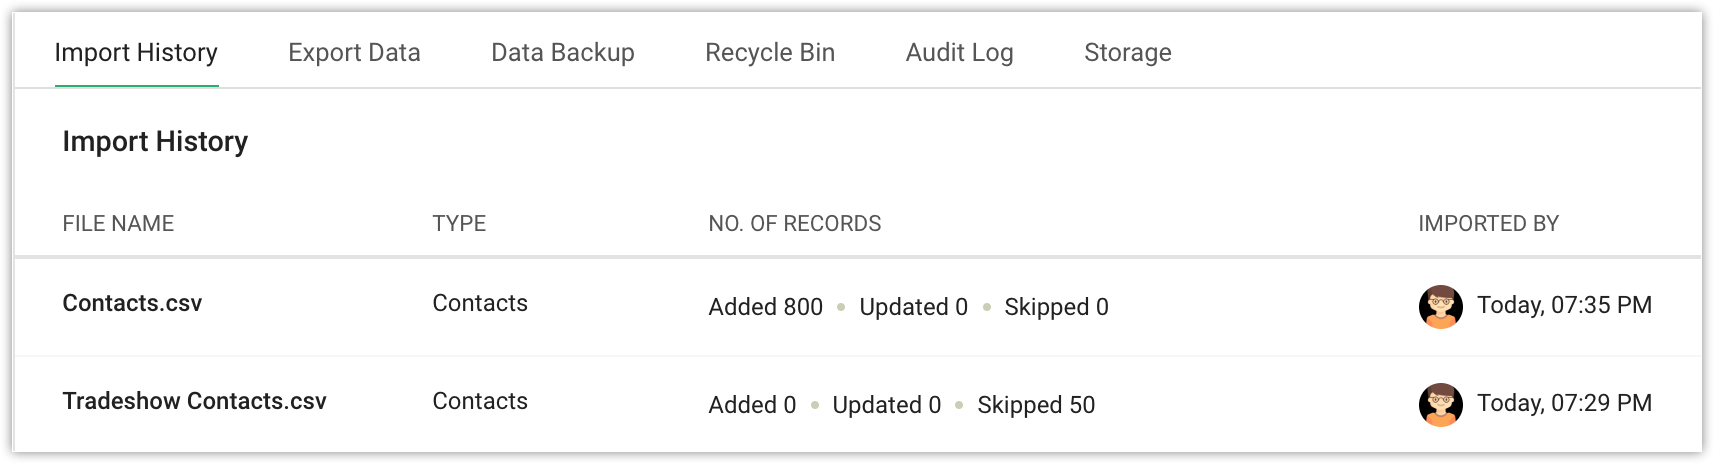Open the Audit Log tab
The image size is (1714, 464).
pos(959,53)
